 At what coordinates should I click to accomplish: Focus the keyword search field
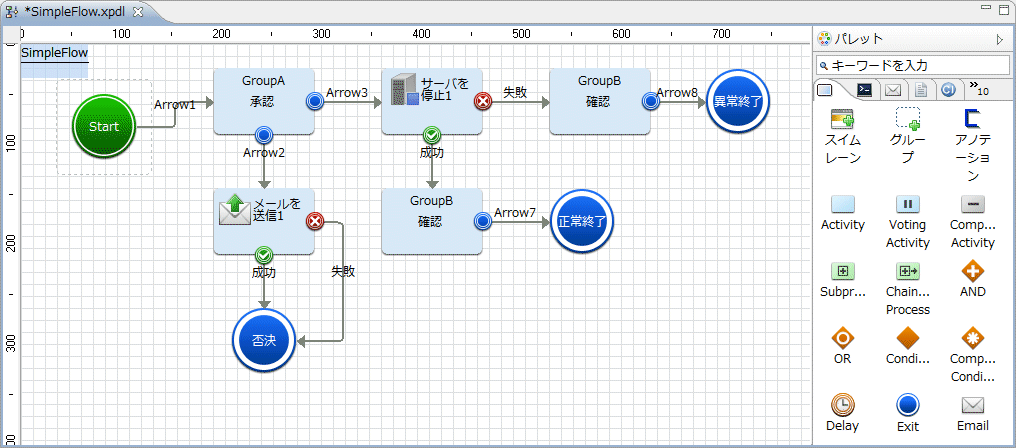pos(912,65)
